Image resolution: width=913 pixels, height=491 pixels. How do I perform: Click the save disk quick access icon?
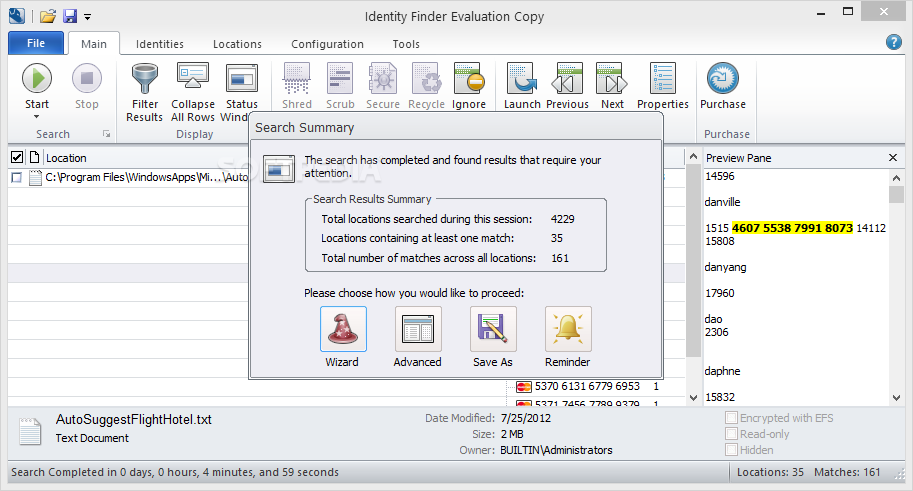coord(70,16)
